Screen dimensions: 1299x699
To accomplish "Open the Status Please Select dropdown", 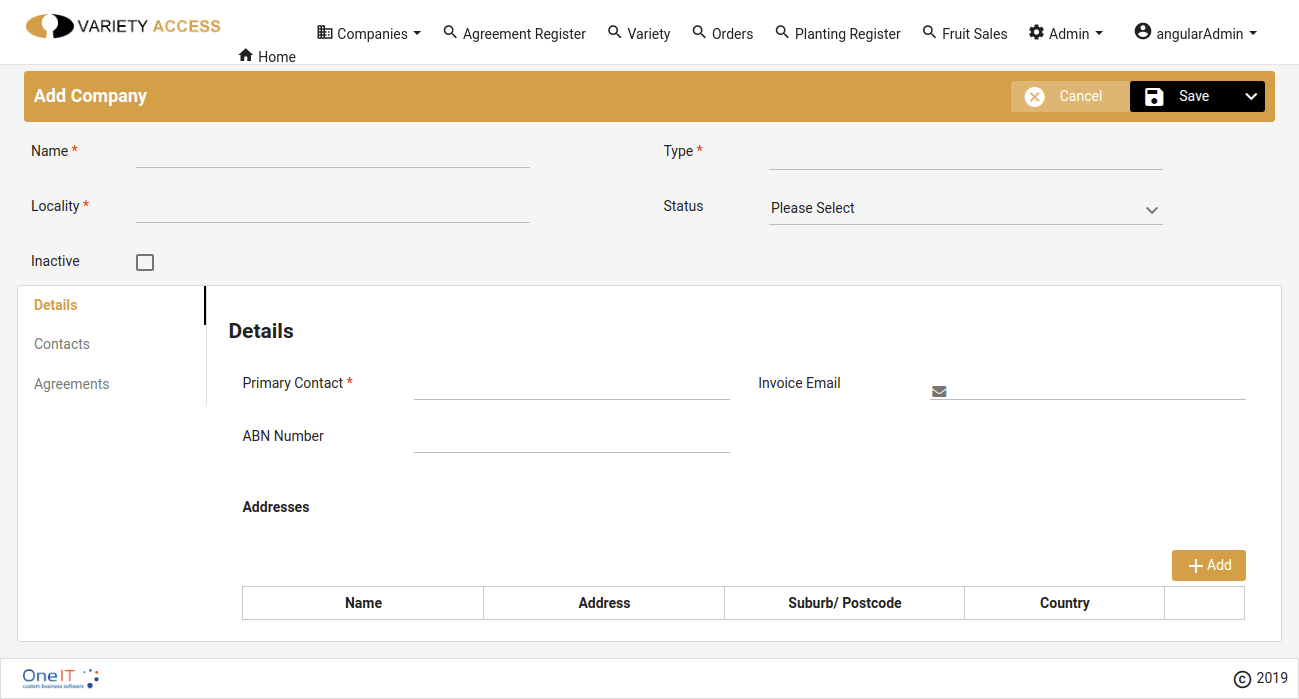I will (966, 208).
